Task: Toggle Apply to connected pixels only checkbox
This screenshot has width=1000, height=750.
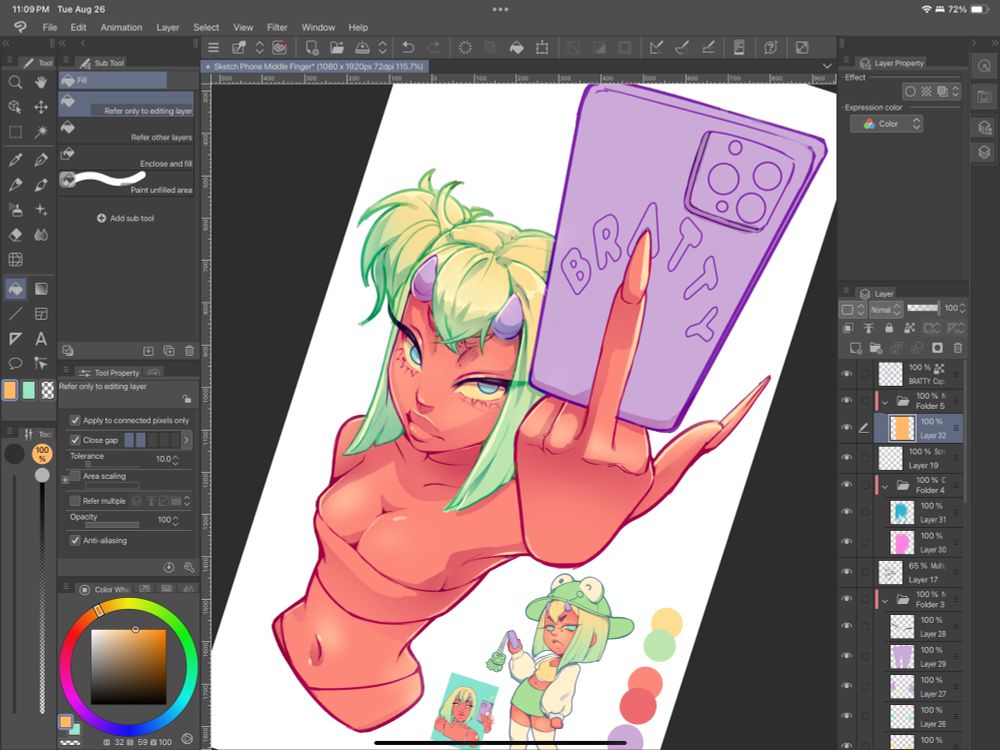Action: 75,420
